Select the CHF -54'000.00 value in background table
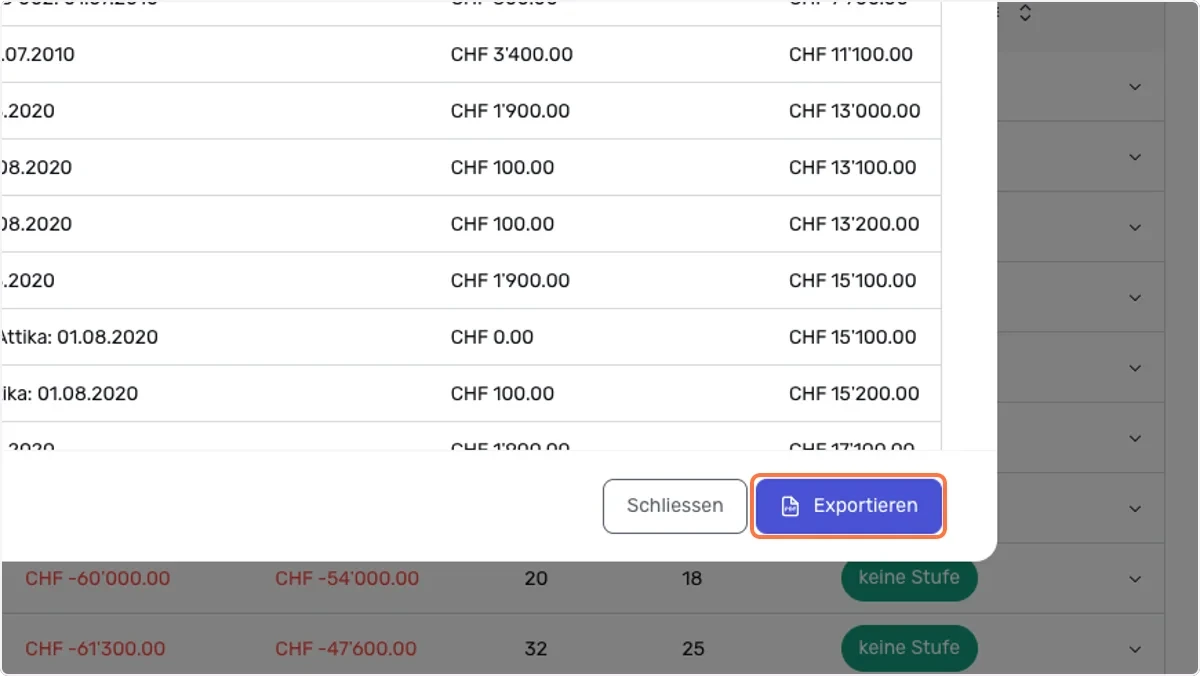Viewport: 1200px width, 676px height. pos(347,578)
